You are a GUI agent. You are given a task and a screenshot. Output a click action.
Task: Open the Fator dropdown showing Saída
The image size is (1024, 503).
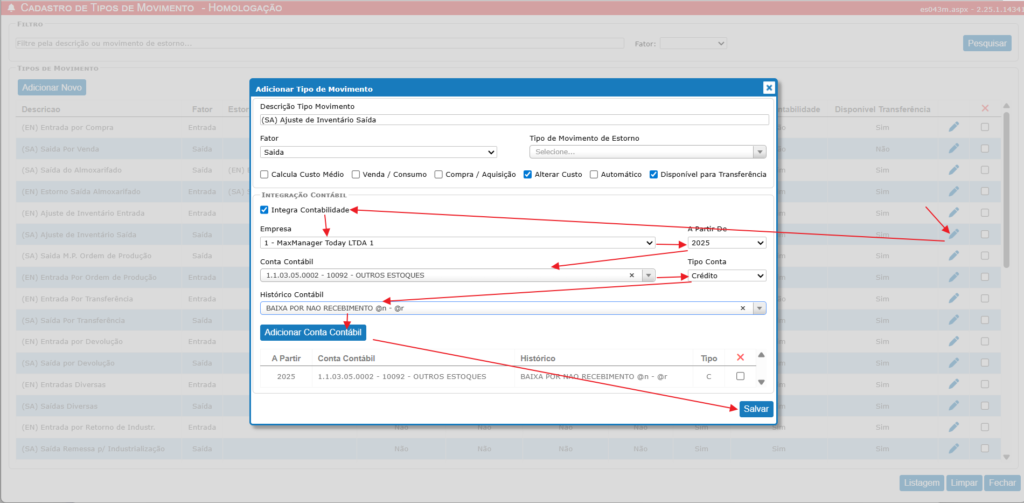pos(378,152)
